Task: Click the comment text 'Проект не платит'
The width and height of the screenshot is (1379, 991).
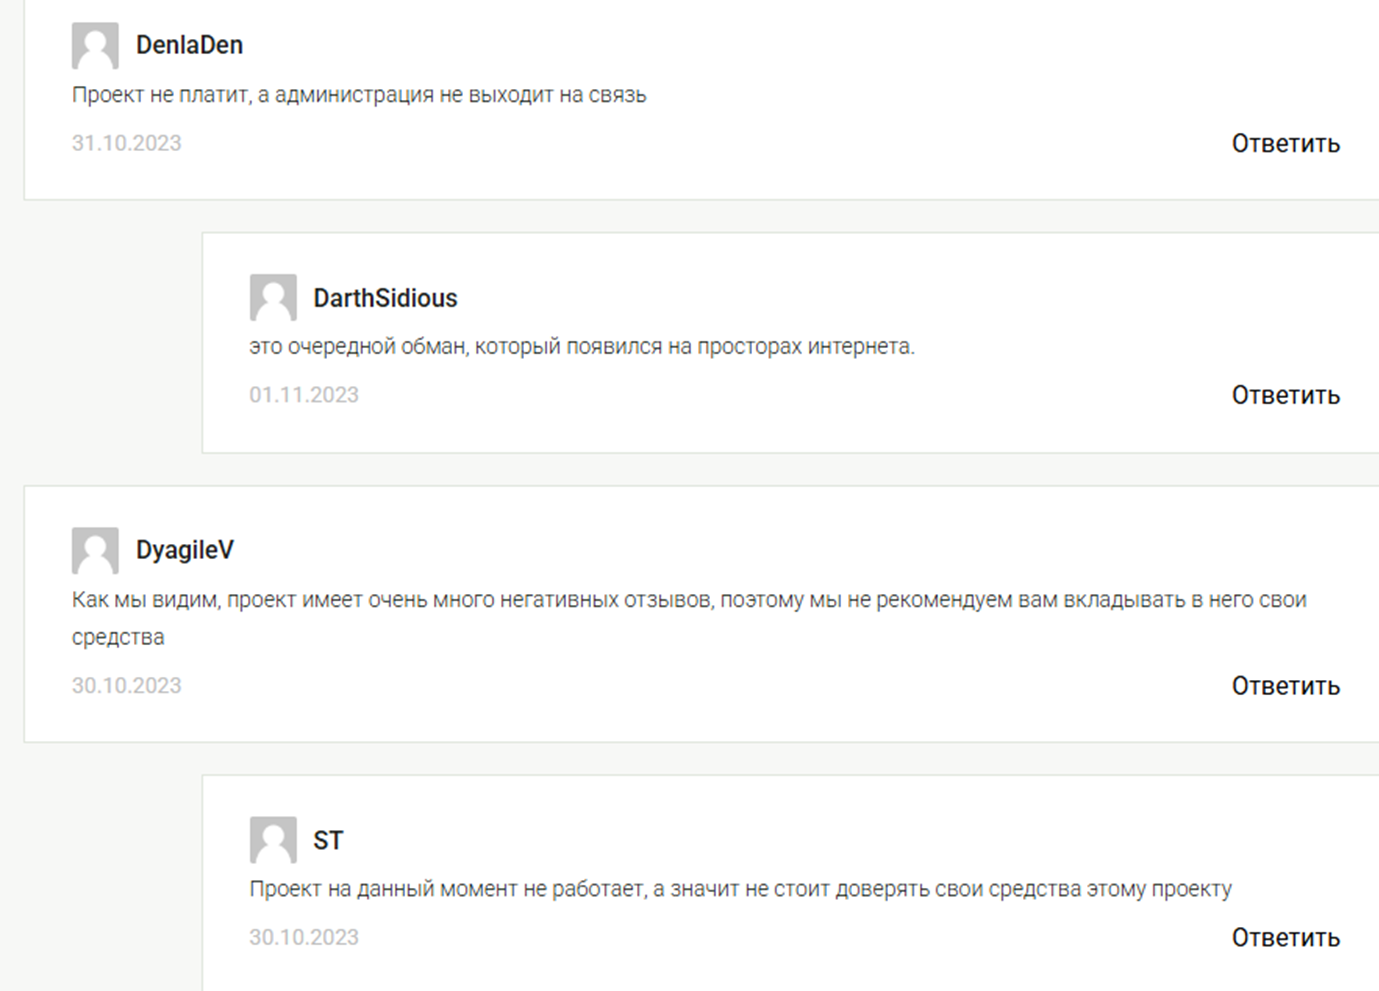Action: (x=359, y=95)
